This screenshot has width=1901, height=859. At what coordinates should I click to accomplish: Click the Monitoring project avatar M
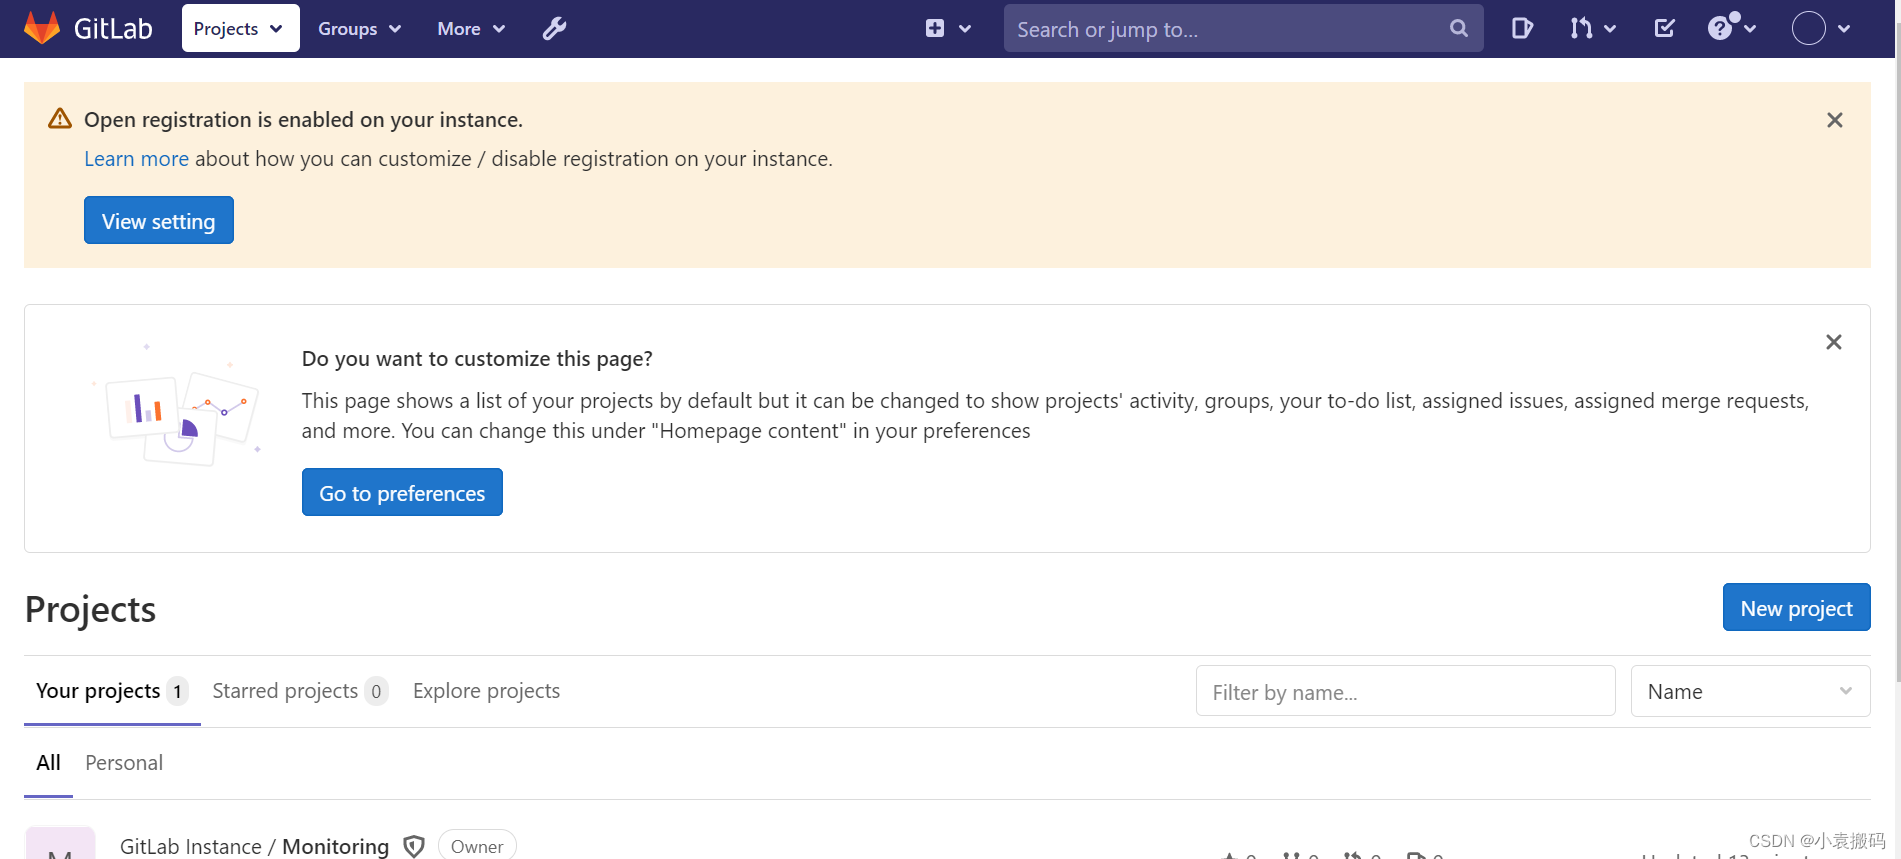(60, 843)
